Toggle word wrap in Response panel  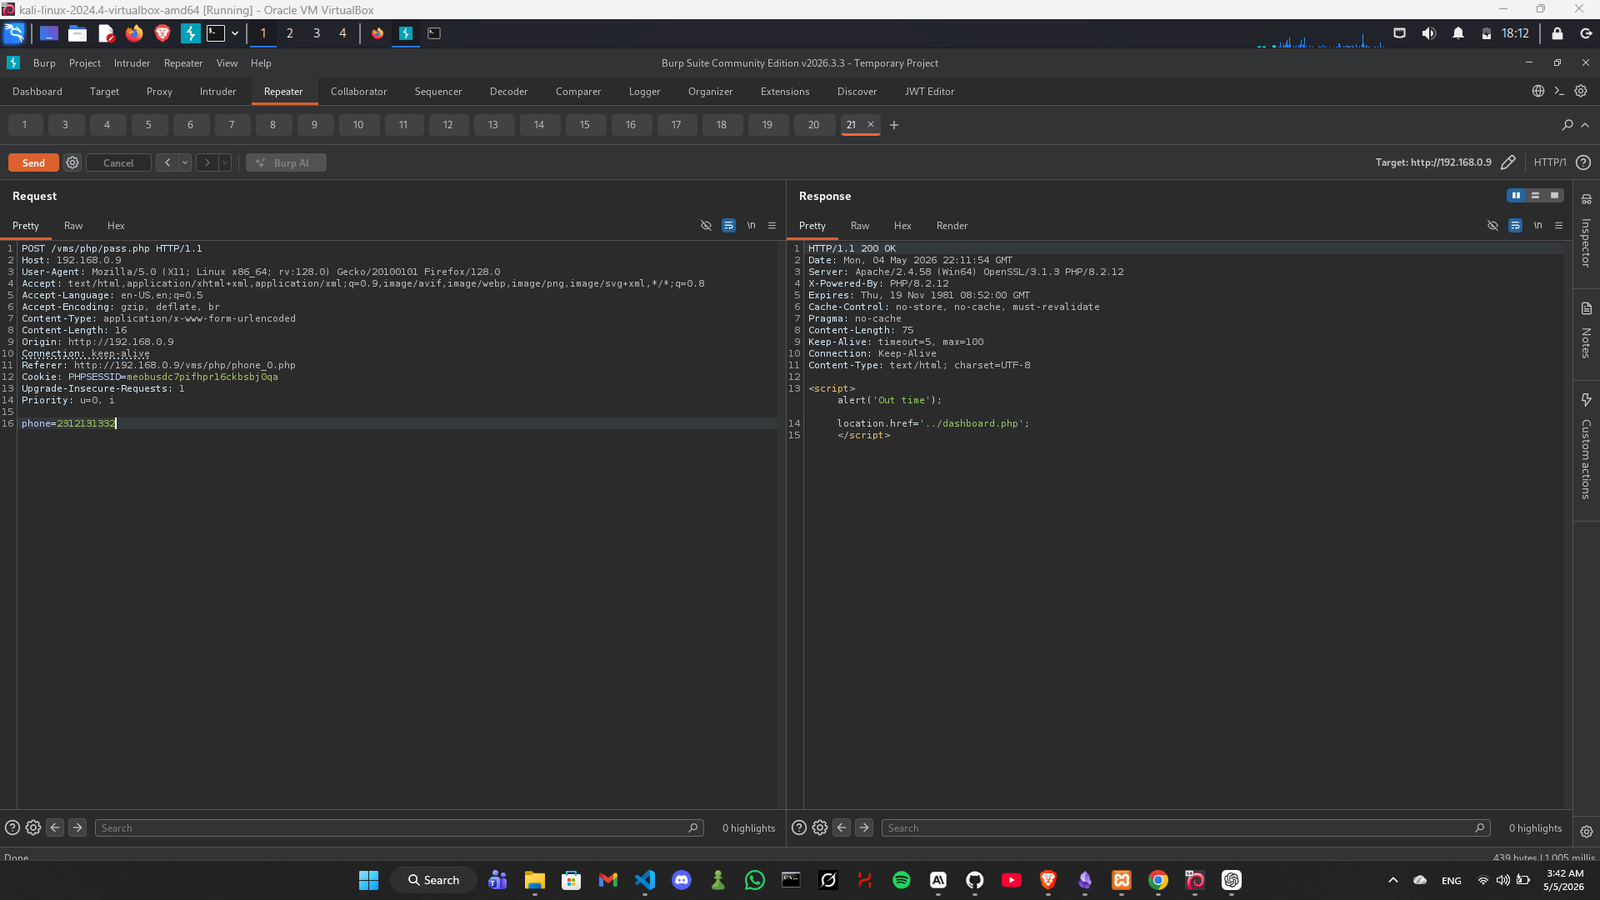point(1515,226)
